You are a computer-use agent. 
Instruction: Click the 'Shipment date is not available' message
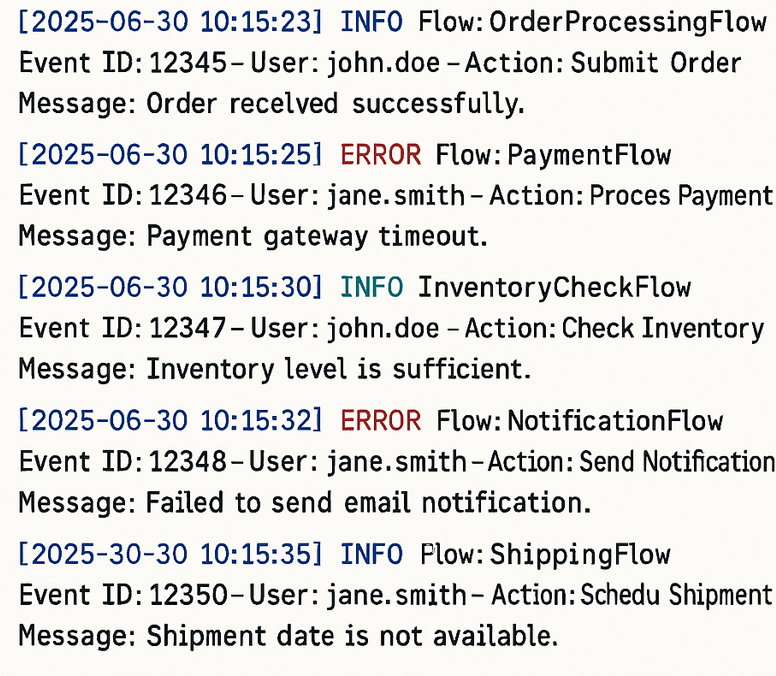352,635
